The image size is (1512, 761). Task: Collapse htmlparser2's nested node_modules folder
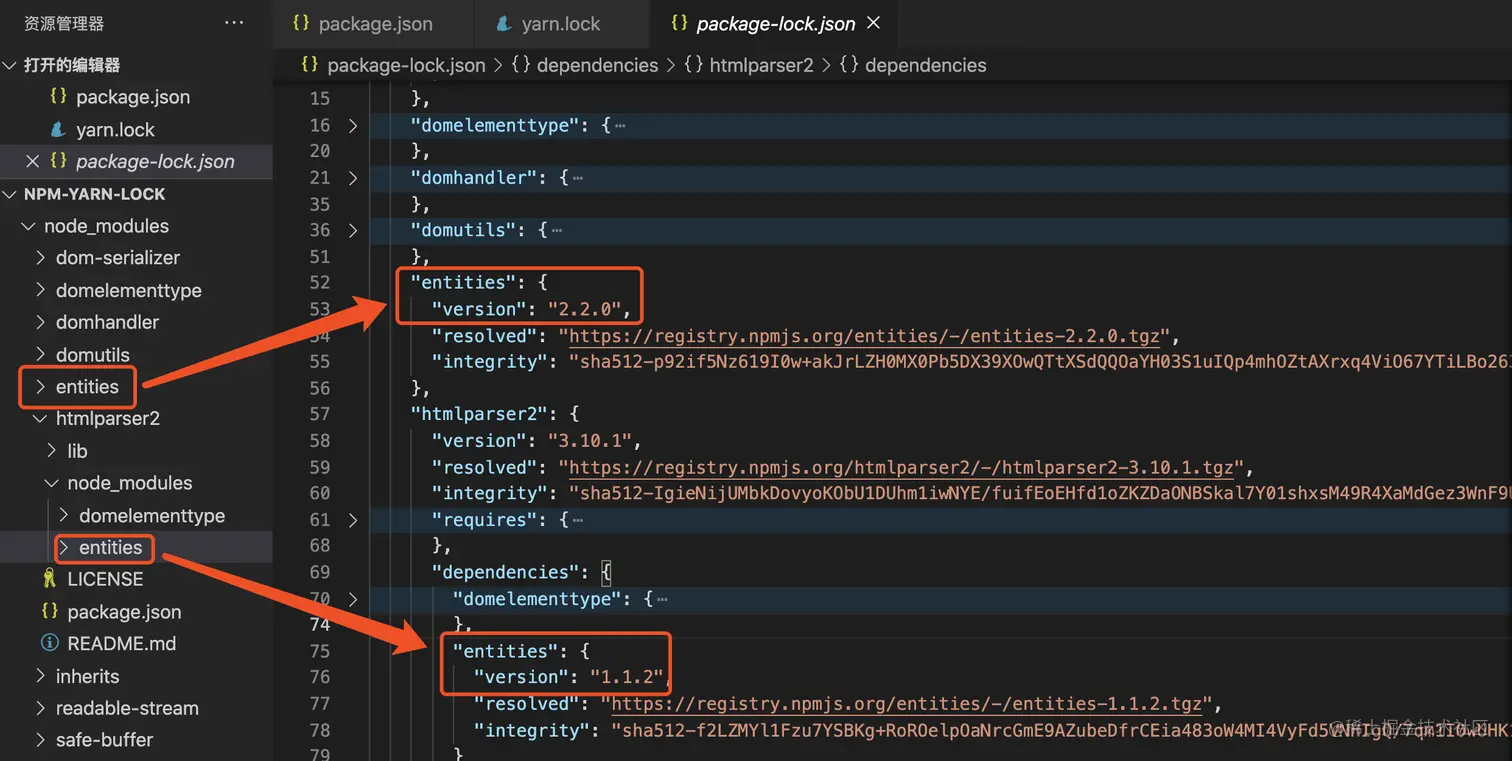tap(51, 483)
